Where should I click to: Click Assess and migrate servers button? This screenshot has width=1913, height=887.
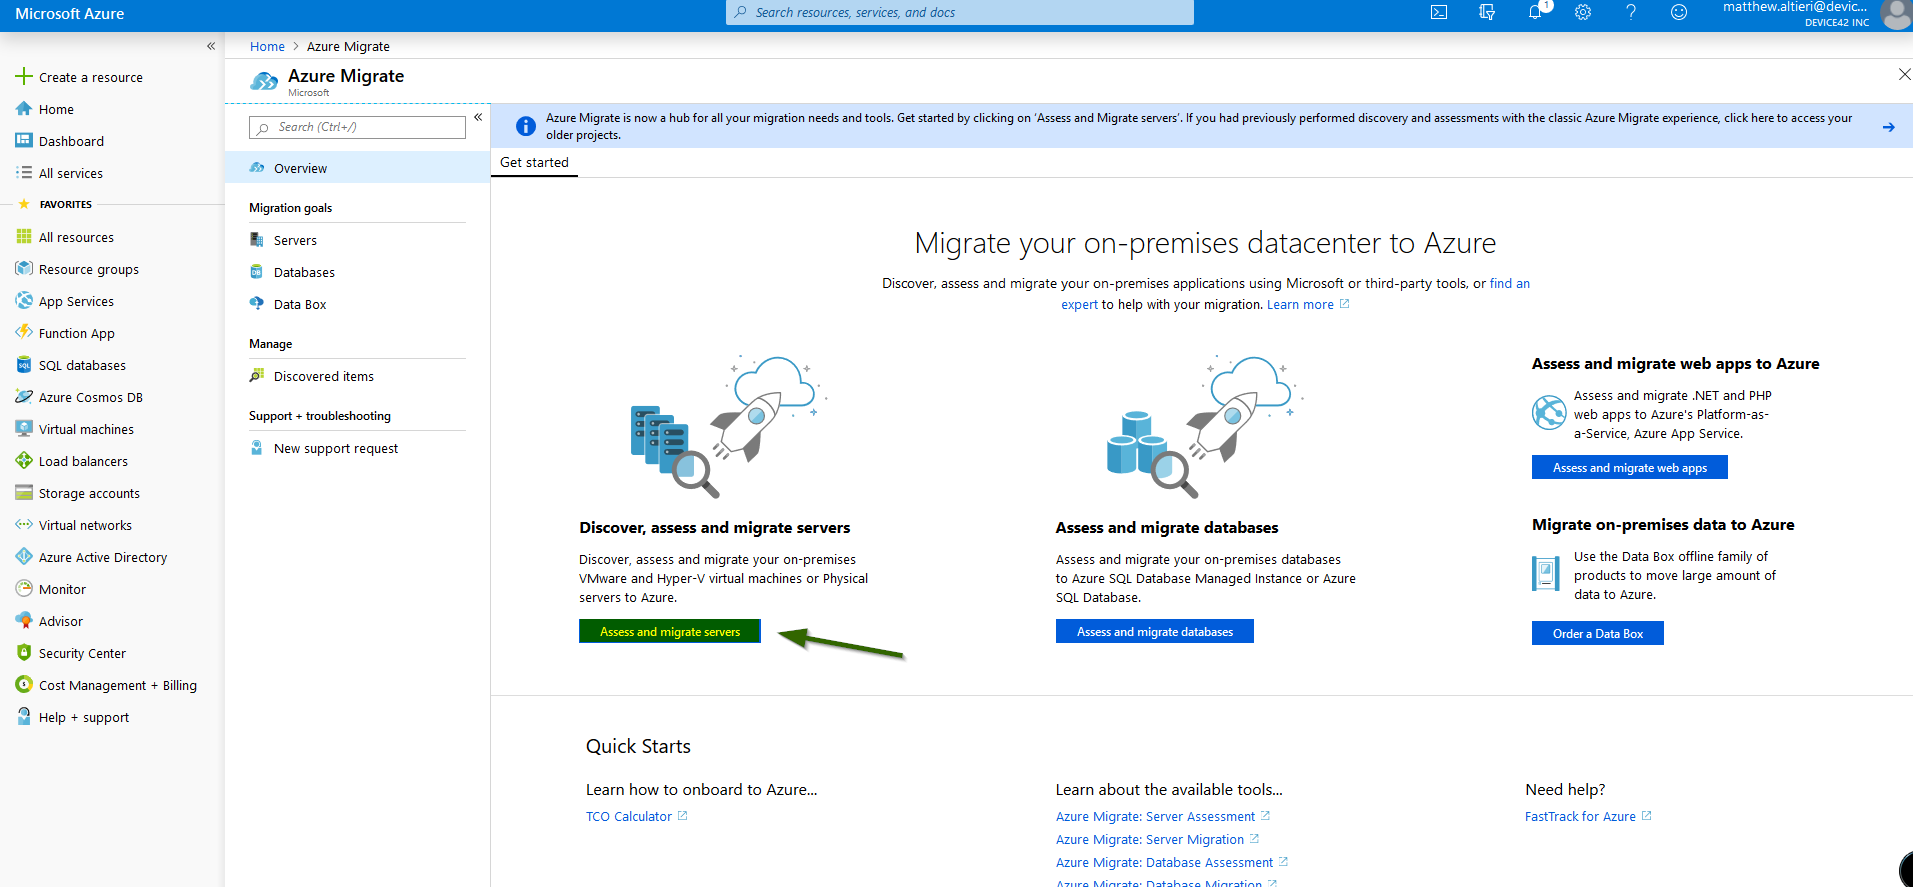tap(670, 631)
